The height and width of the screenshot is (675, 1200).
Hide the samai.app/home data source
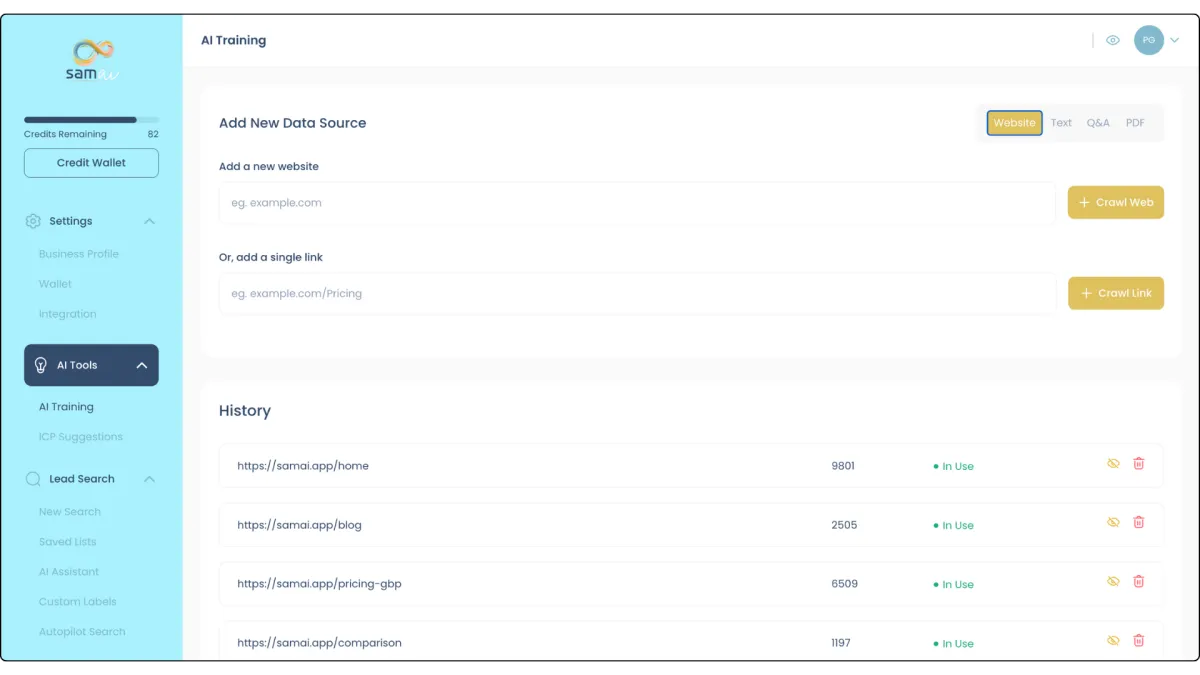pyautogui.click(x=1113, y=464)
